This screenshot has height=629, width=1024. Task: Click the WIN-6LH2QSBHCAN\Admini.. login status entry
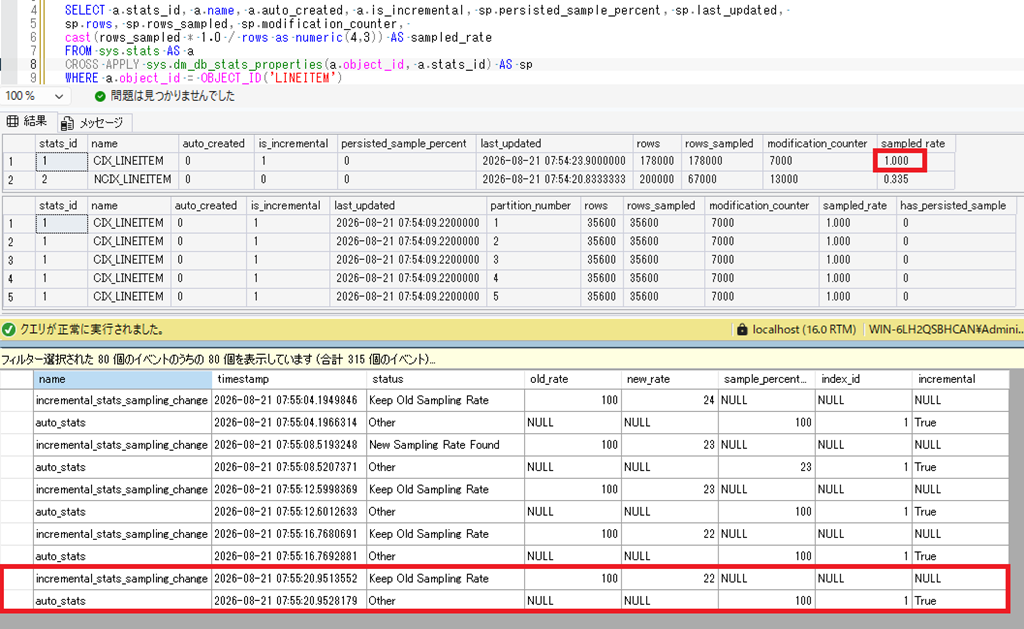945,329
